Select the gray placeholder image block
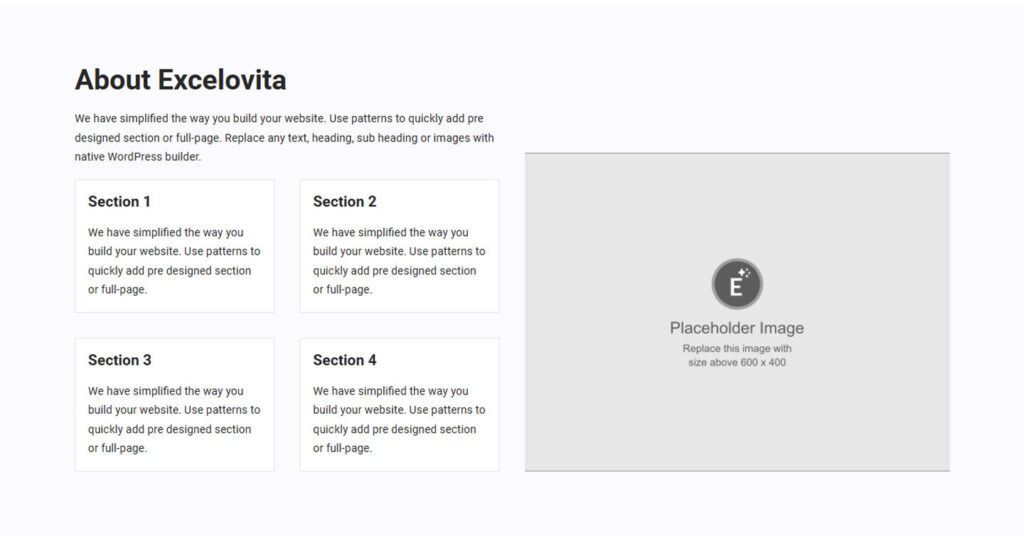 (x=737, y=312)
